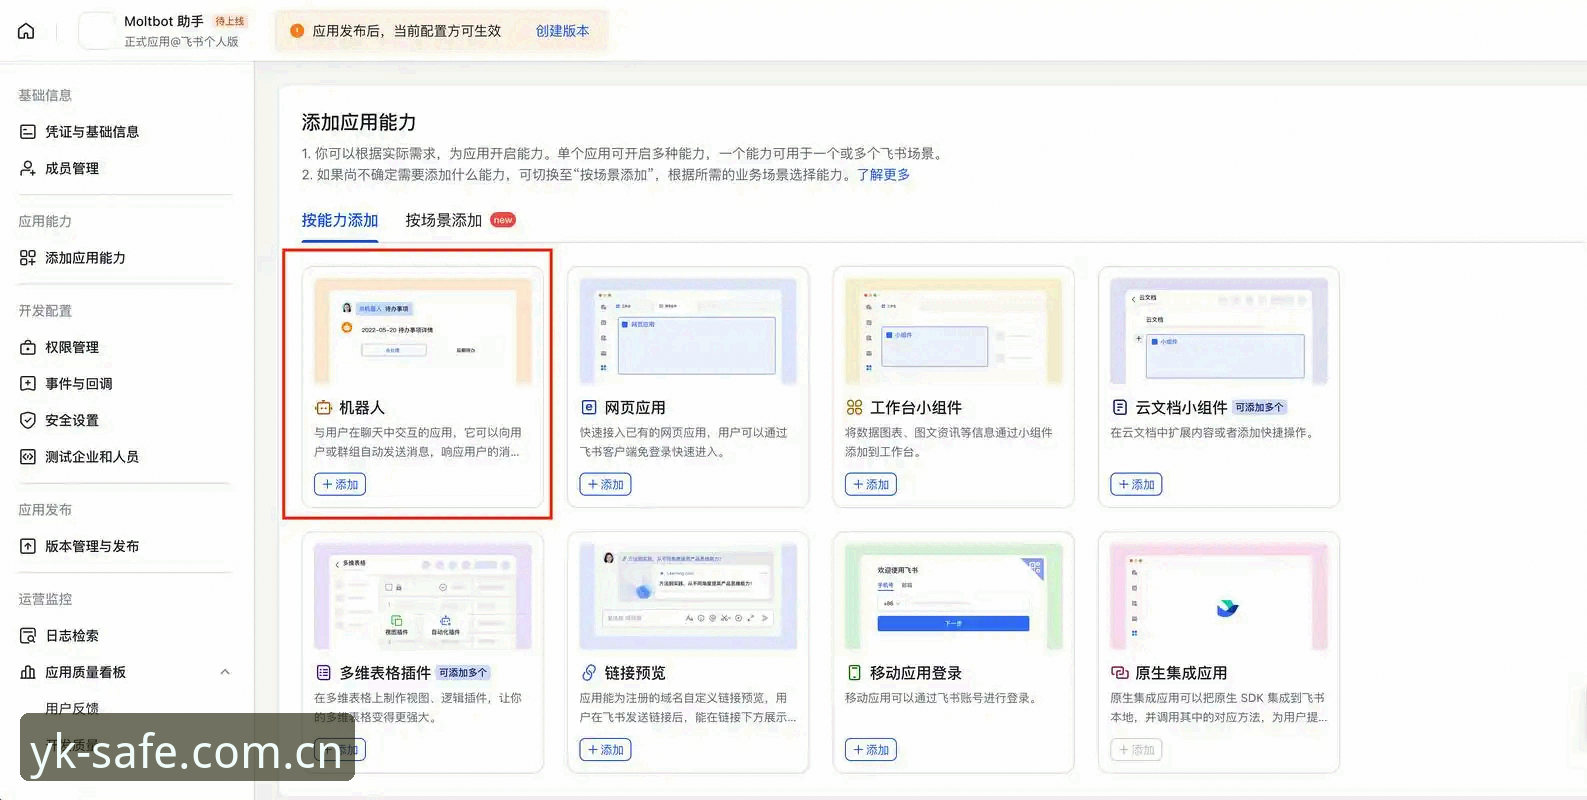The width and height of the screenshot is (1587, 800).
Task: Click the 机器人 preview thumbnail
Action: point(423,332)
